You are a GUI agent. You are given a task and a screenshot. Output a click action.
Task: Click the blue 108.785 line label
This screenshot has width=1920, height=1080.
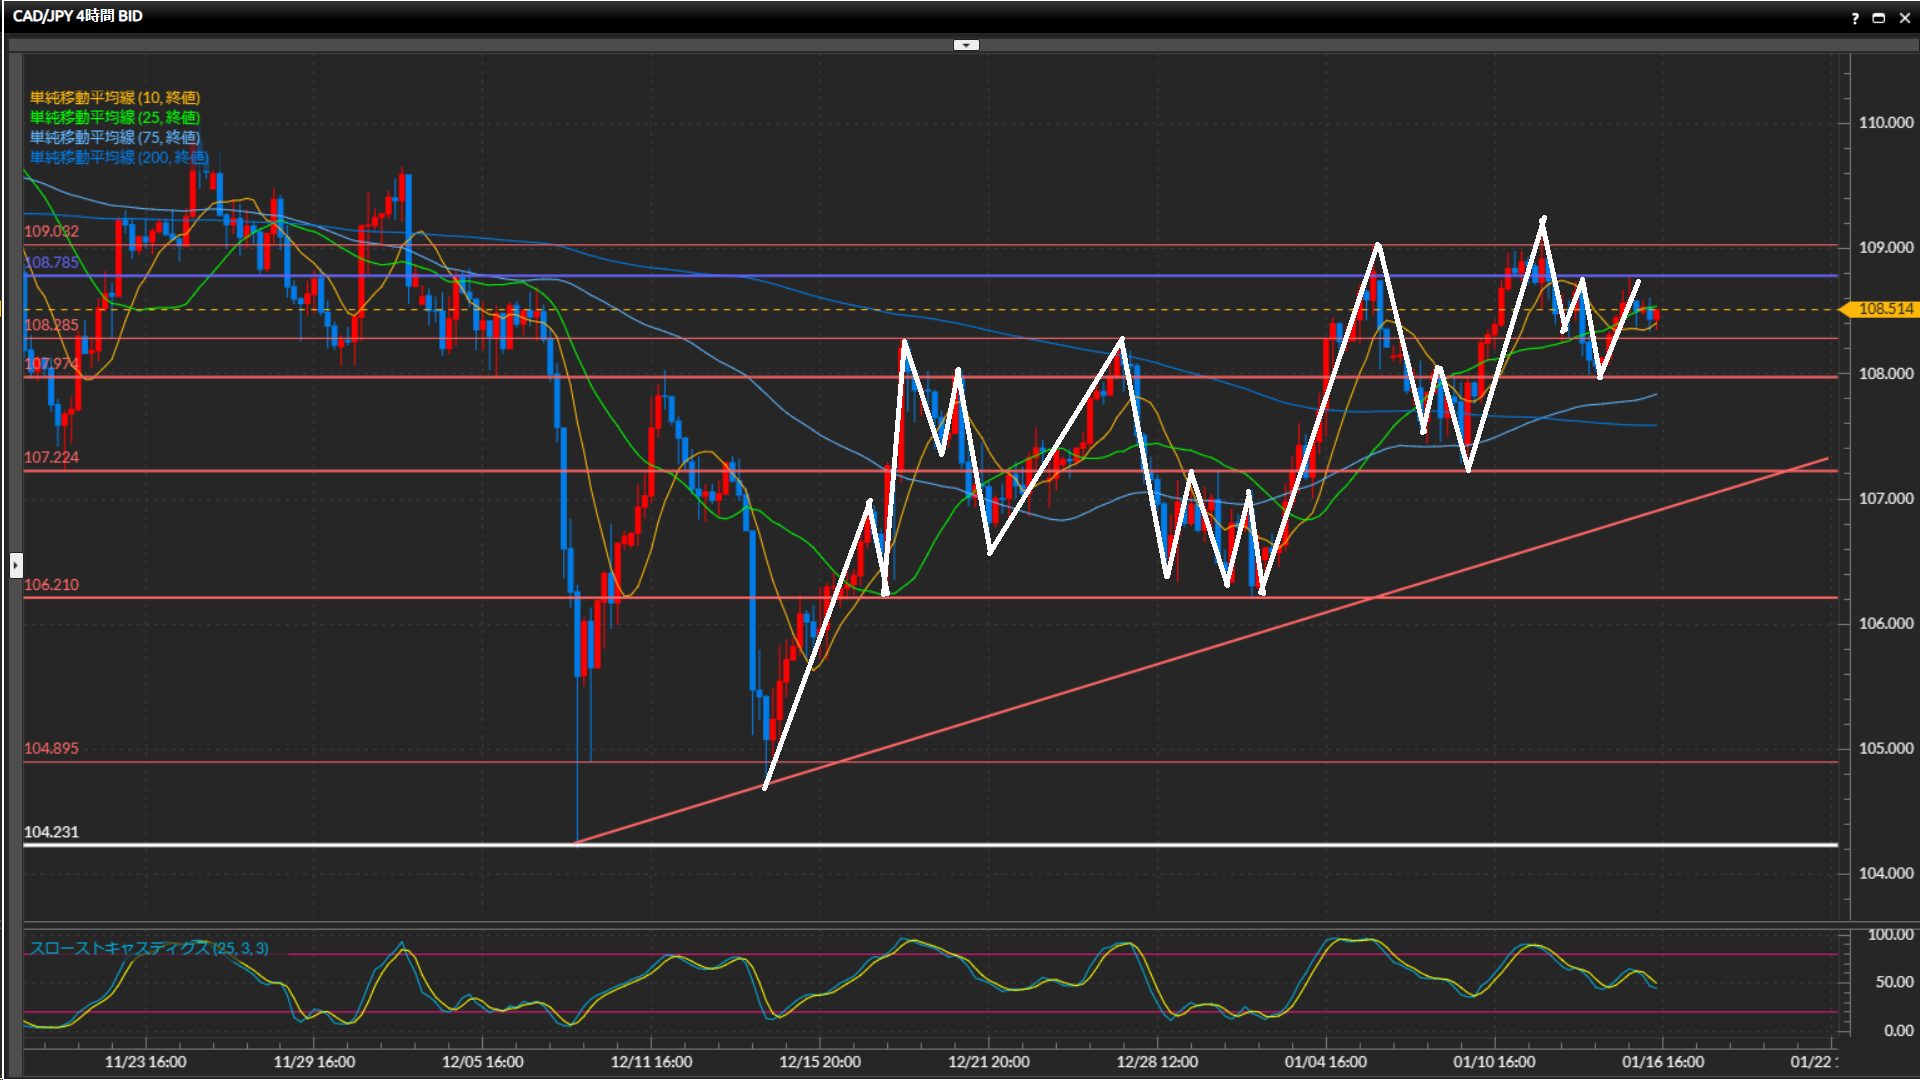click(51, 263)
